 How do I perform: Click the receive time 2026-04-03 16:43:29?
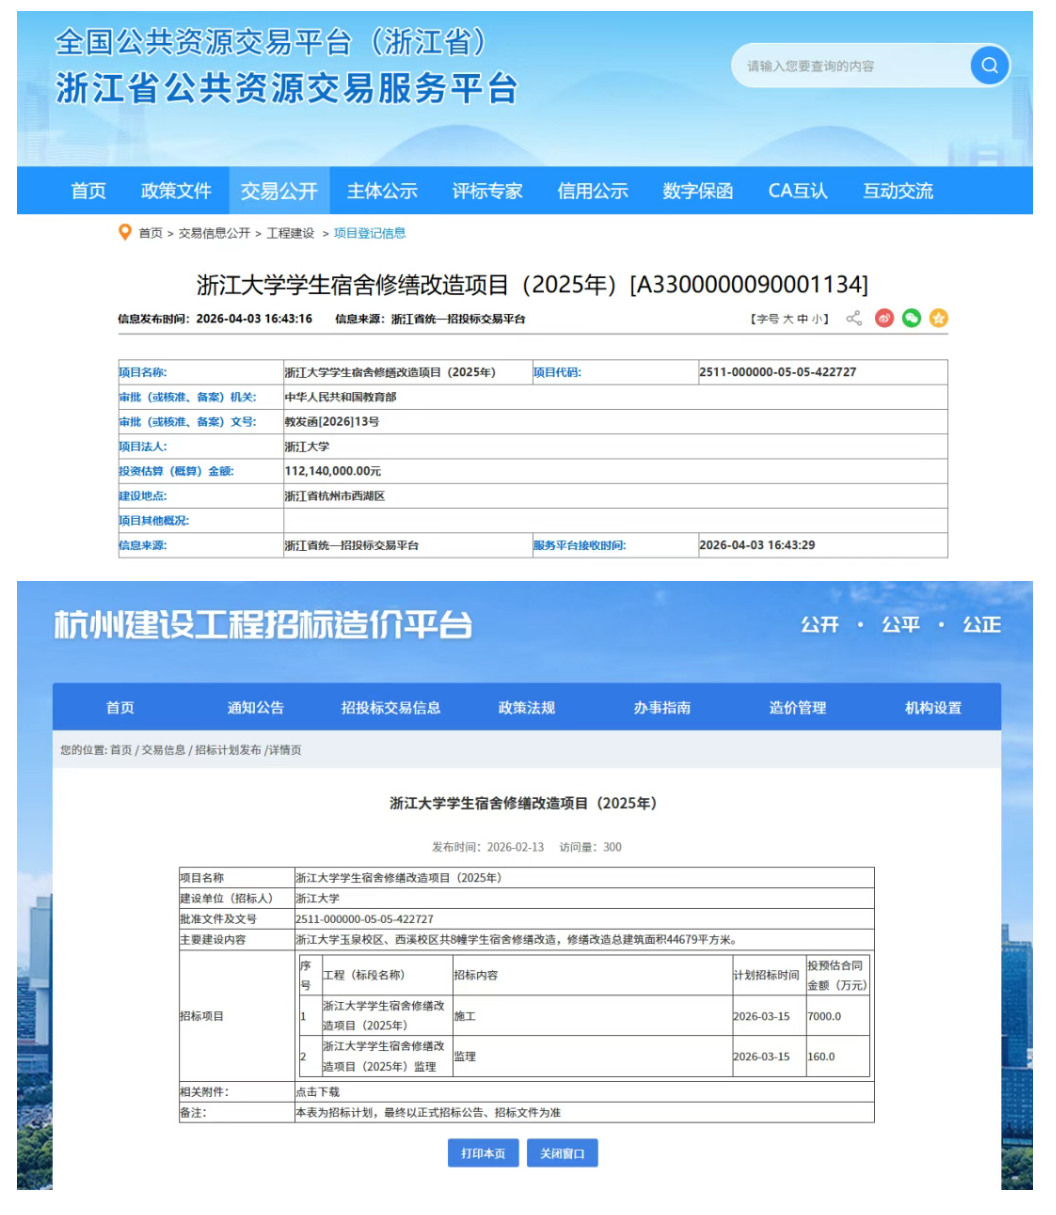[757, 545]
